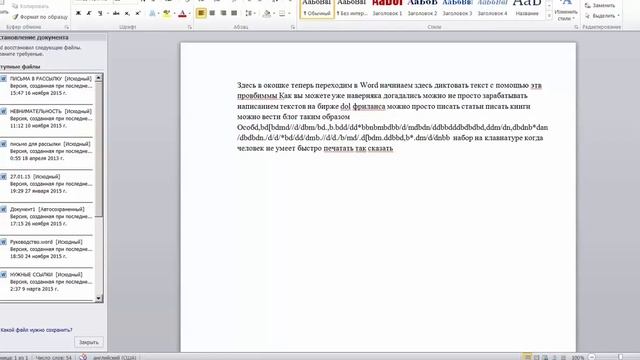Viewport: 640px width, 360px height.
Task: Apply Заголовок 2 style
Action: (x=422, y=8)
